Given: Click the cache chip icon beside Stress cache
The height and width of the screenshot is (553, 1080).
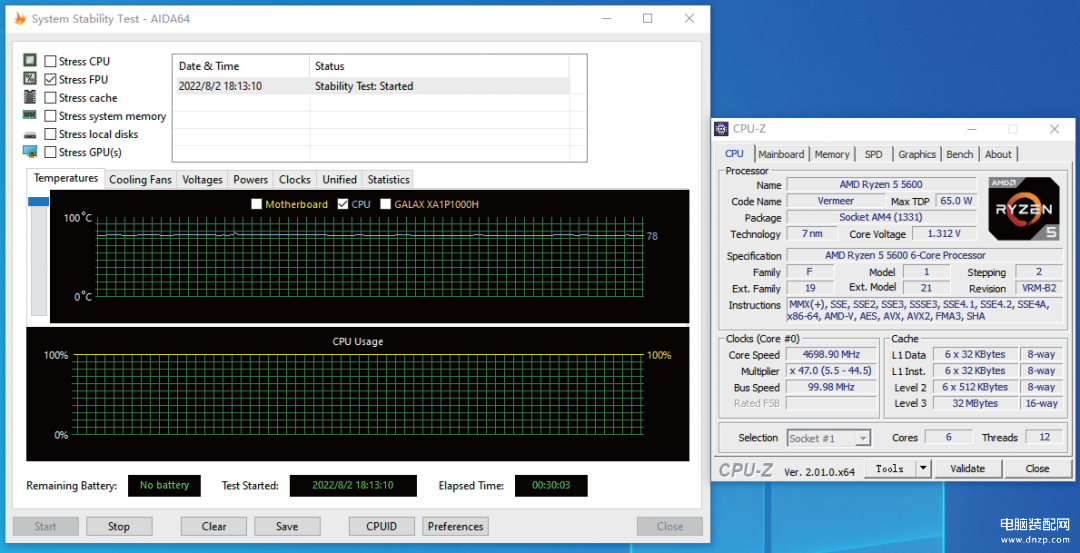Looking at the screenshot, I should click(x=30, y=97).
